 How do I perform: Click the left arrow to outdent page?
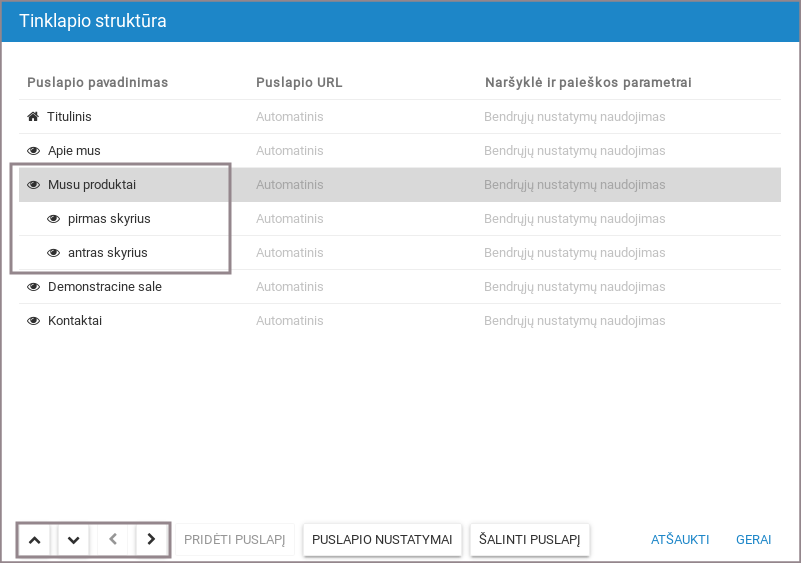click(112, 540)
